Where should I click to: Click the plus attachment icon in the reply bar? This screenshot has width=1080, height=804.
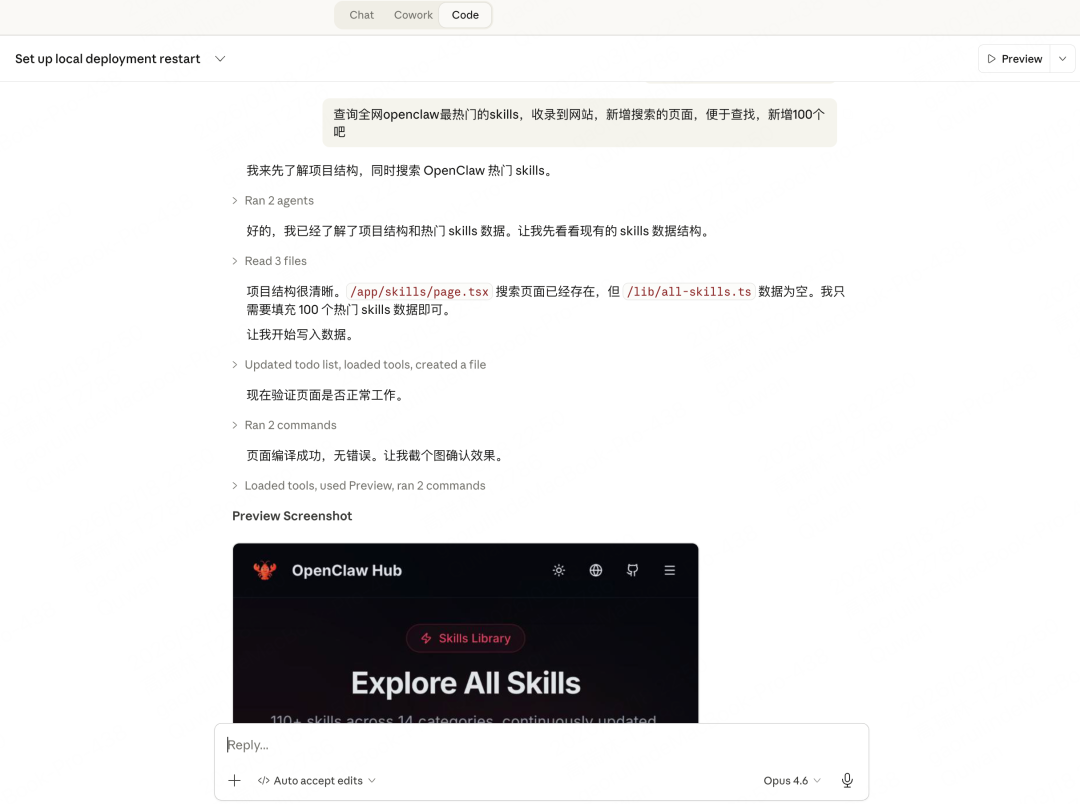click(234, 780)
